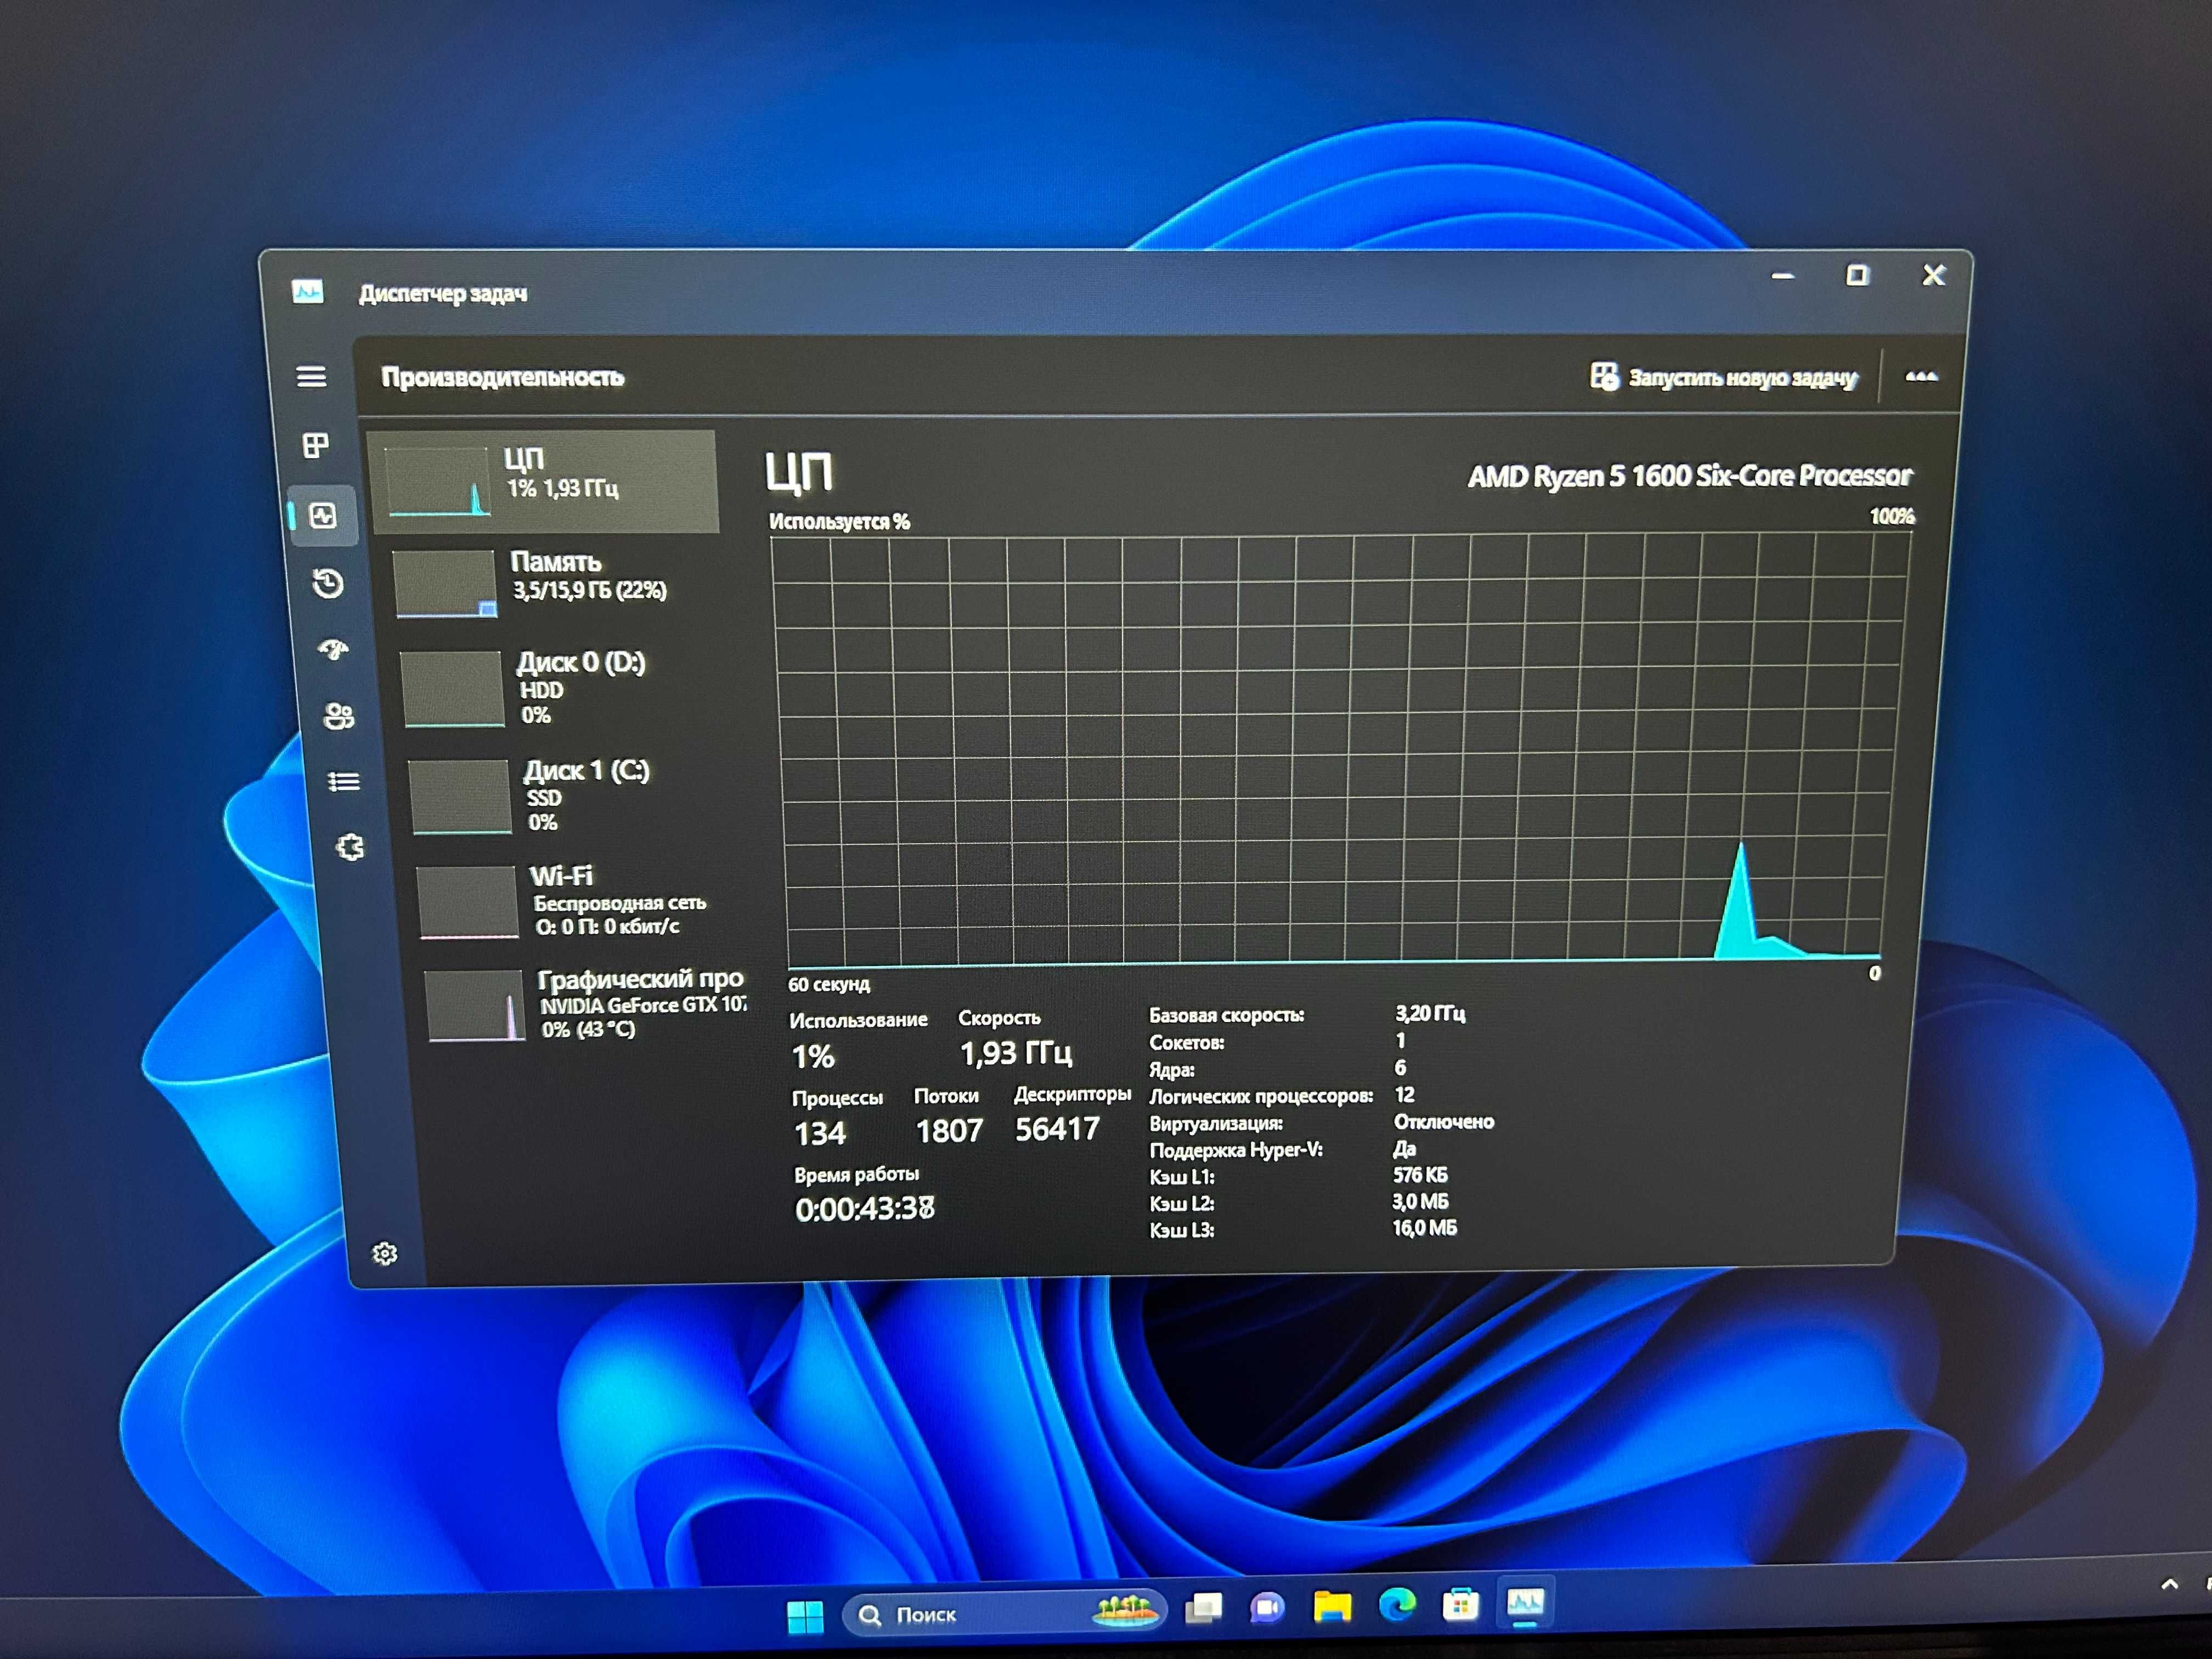Open the Windows Start menu
Viewport: 2212px width, 1659px height.
point(805,1616)
